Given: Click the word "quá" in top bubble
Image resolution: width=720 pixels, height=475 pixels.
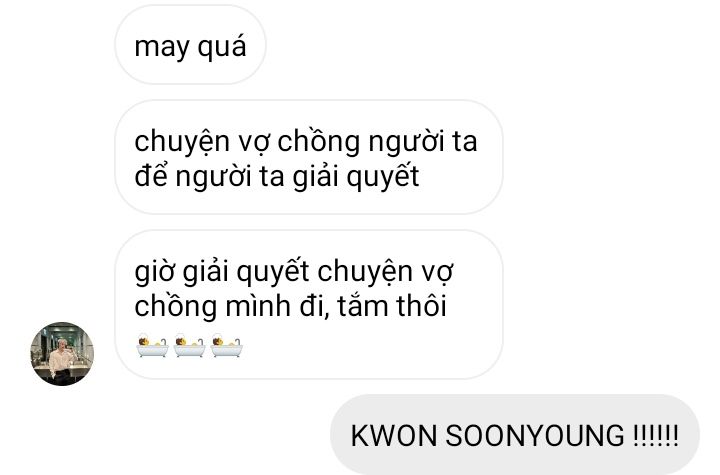Looking at the screenshot, I should tap(222, 46).
